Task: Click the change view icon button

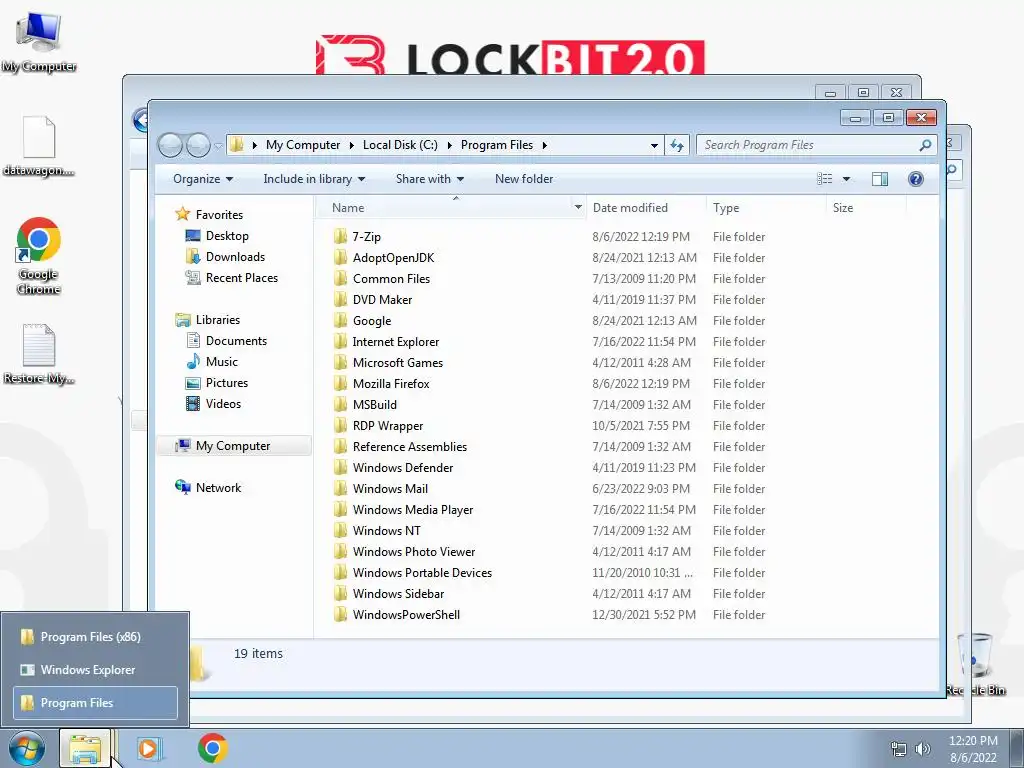Action: [825, 179]
